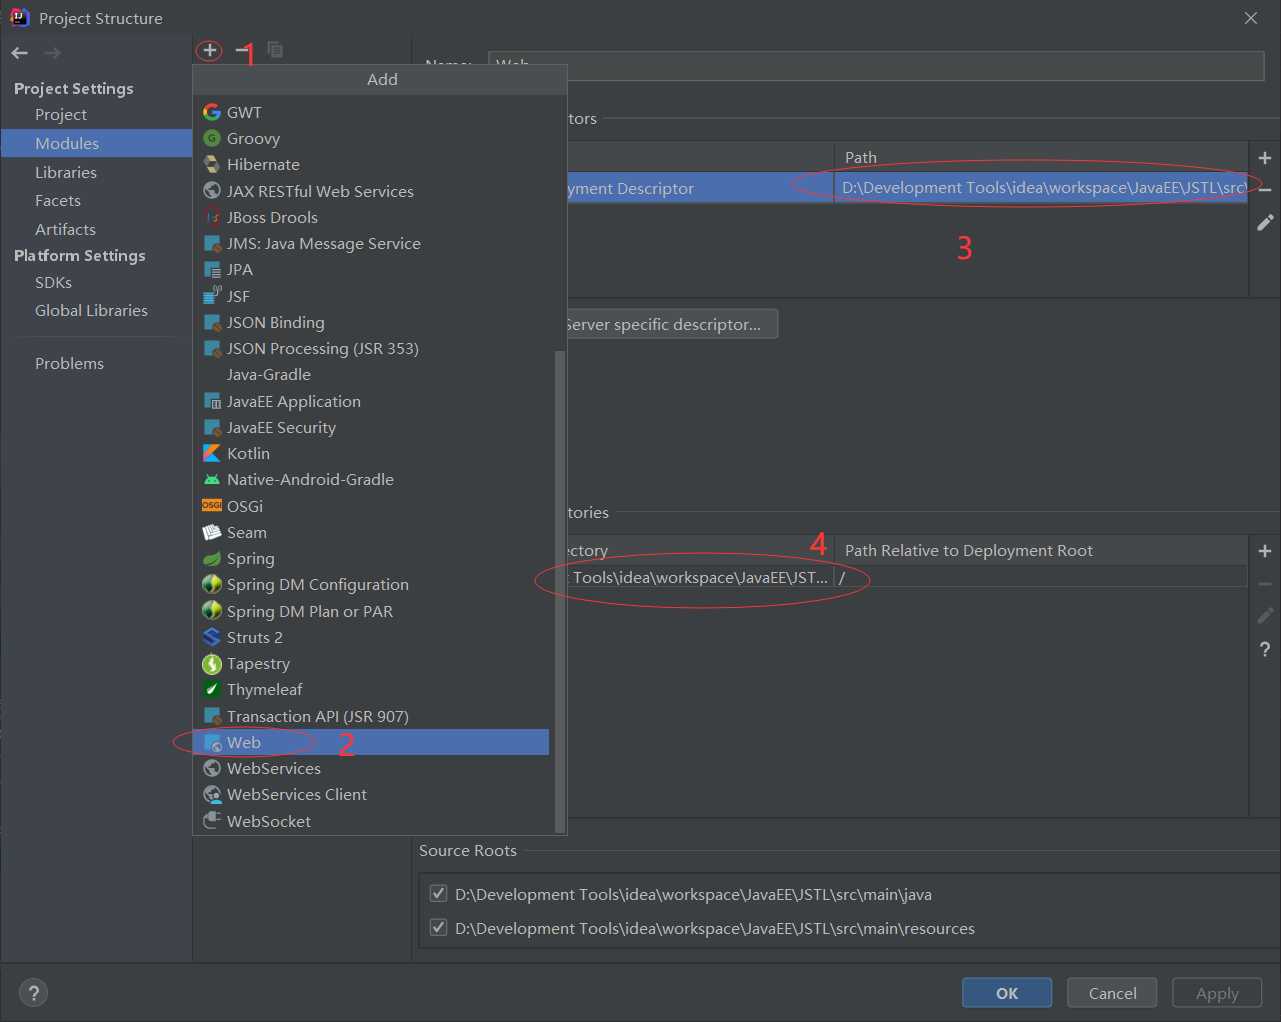Viewport: 1281px width, 1022px height.
Task: Pick JPA from the Add list
Action: [x=371, y=269]
